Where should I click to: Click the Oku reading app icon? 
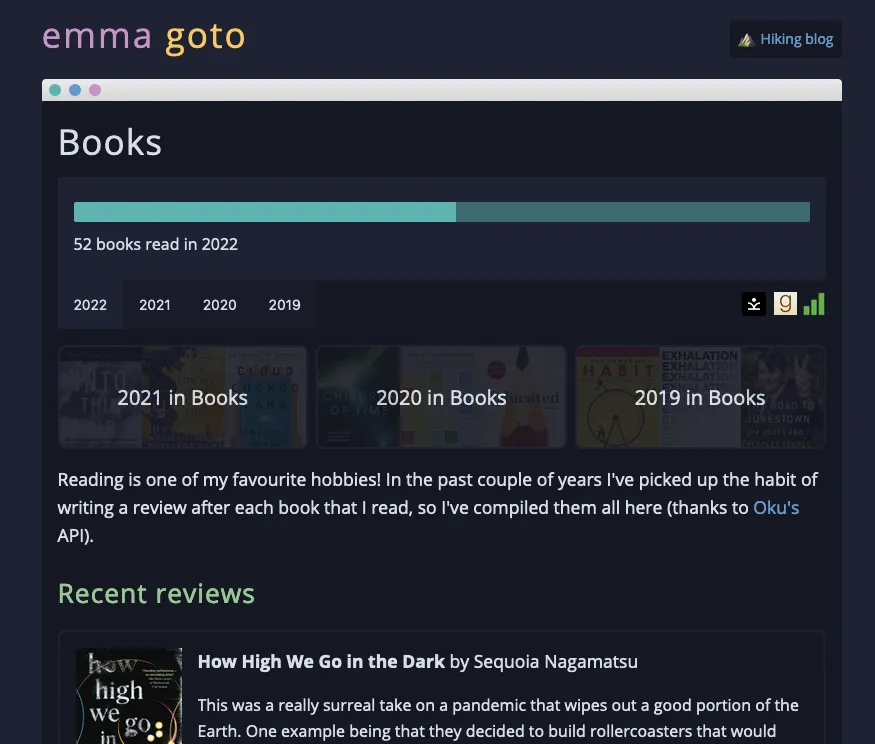coord(754,304)
